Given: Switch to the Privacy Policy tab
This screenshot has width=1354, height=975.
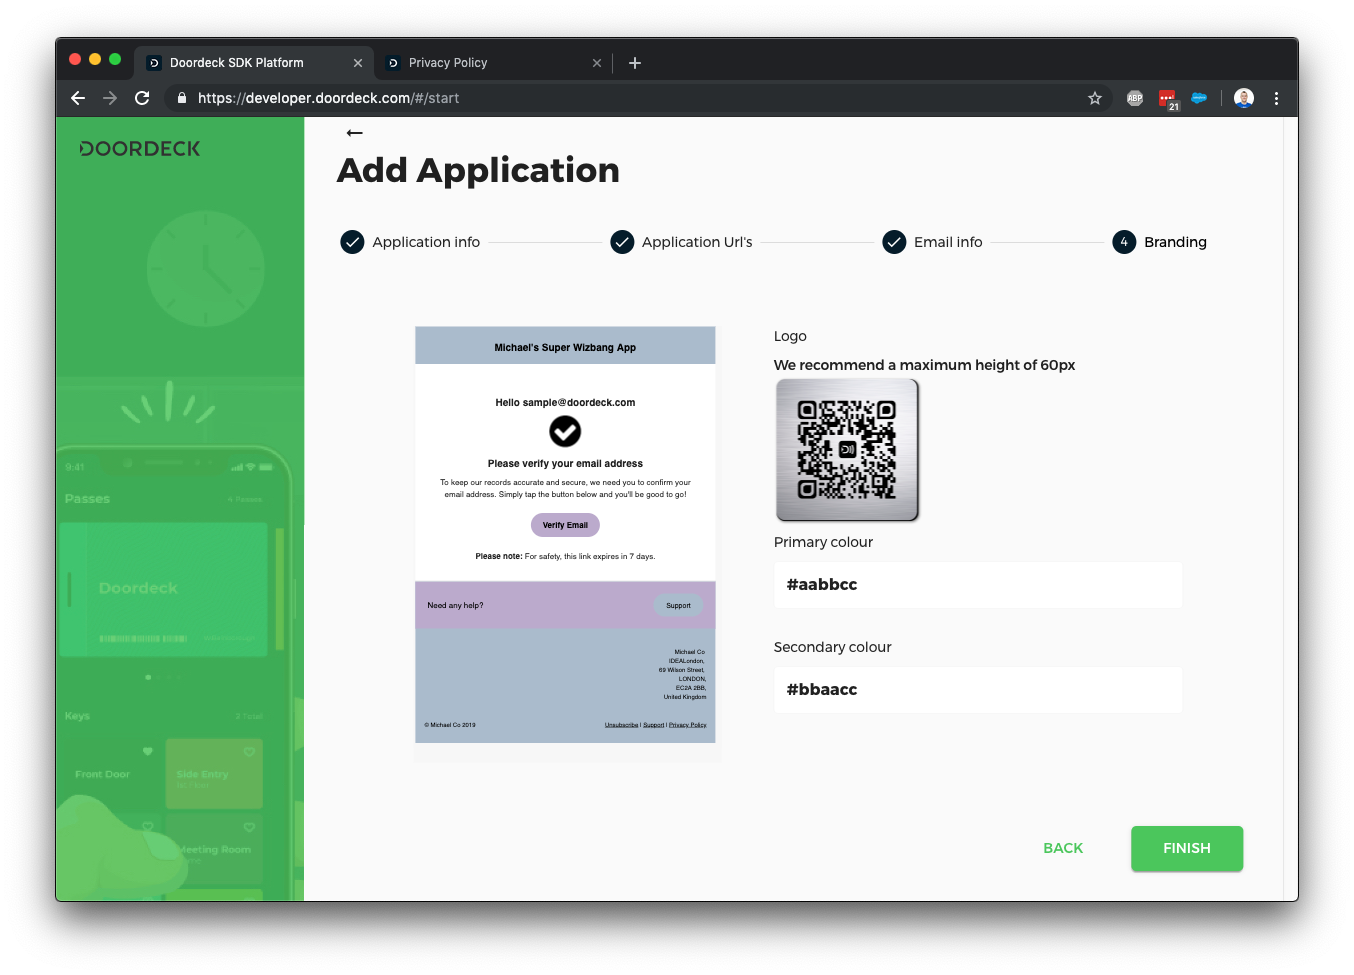Looking at the screenshot, I should coord(448,63).
